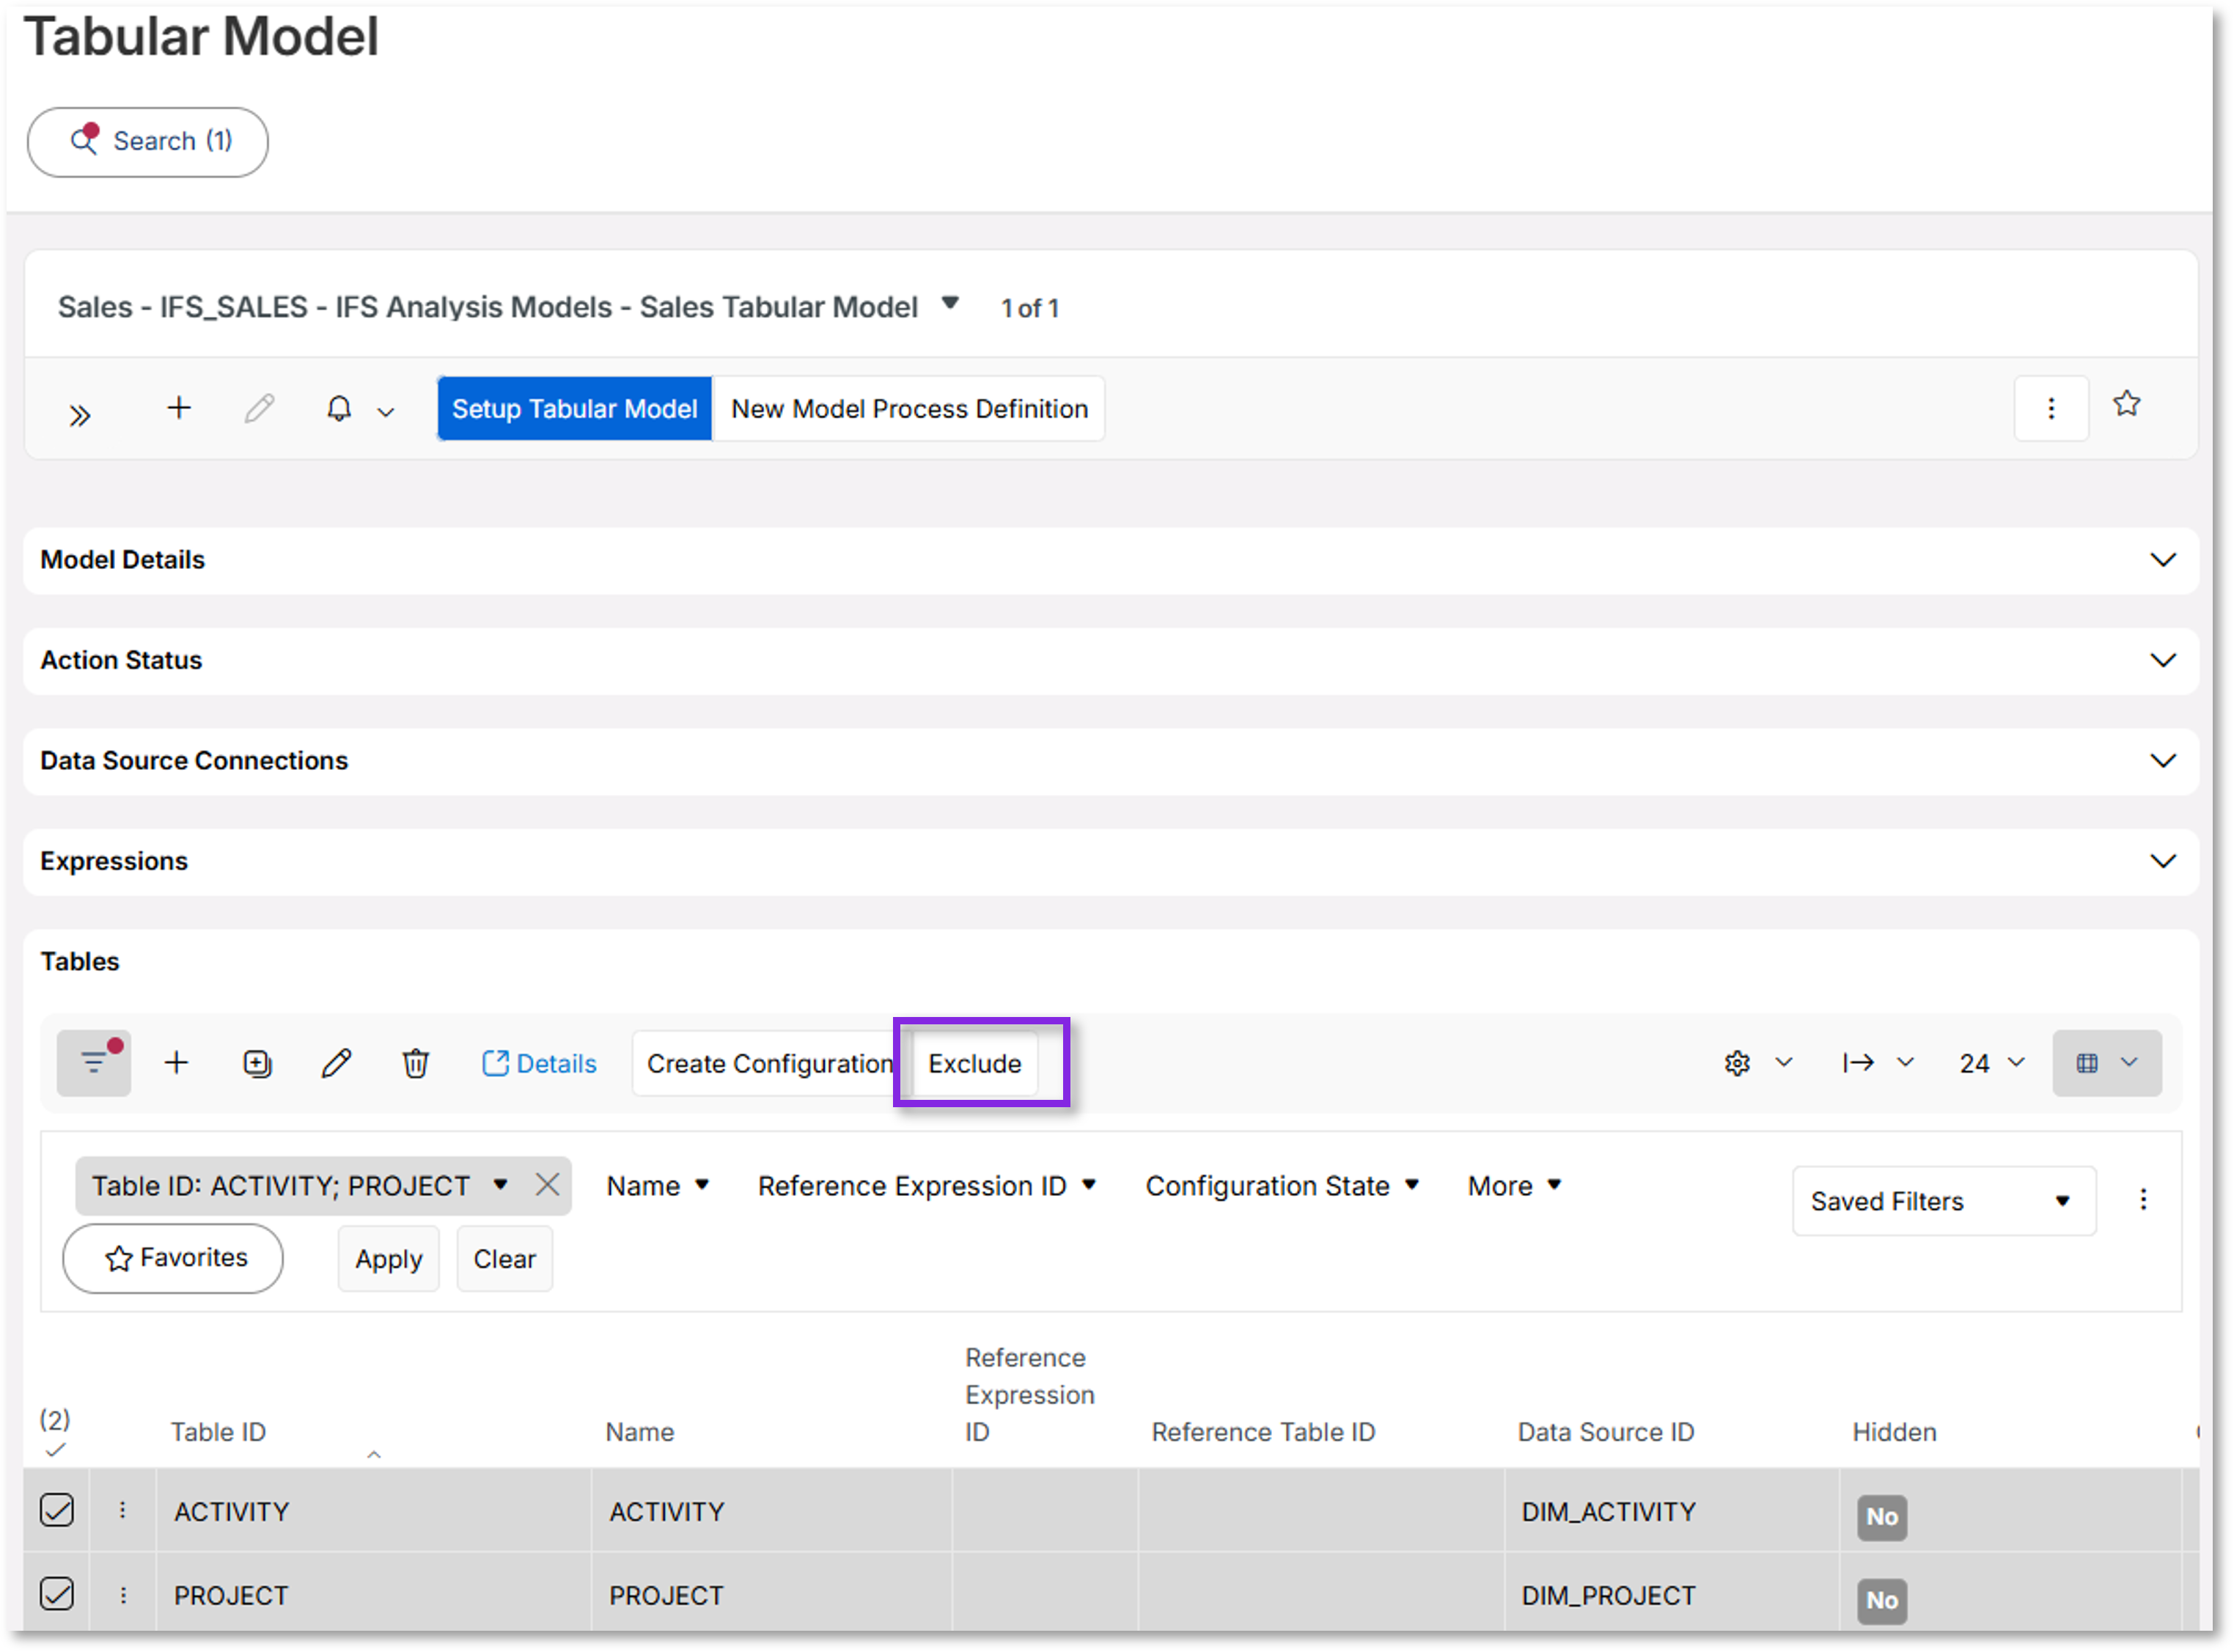Open the record selector dropdown arrow
Screen dimensions: 2234x1652
tap(950, 303)
